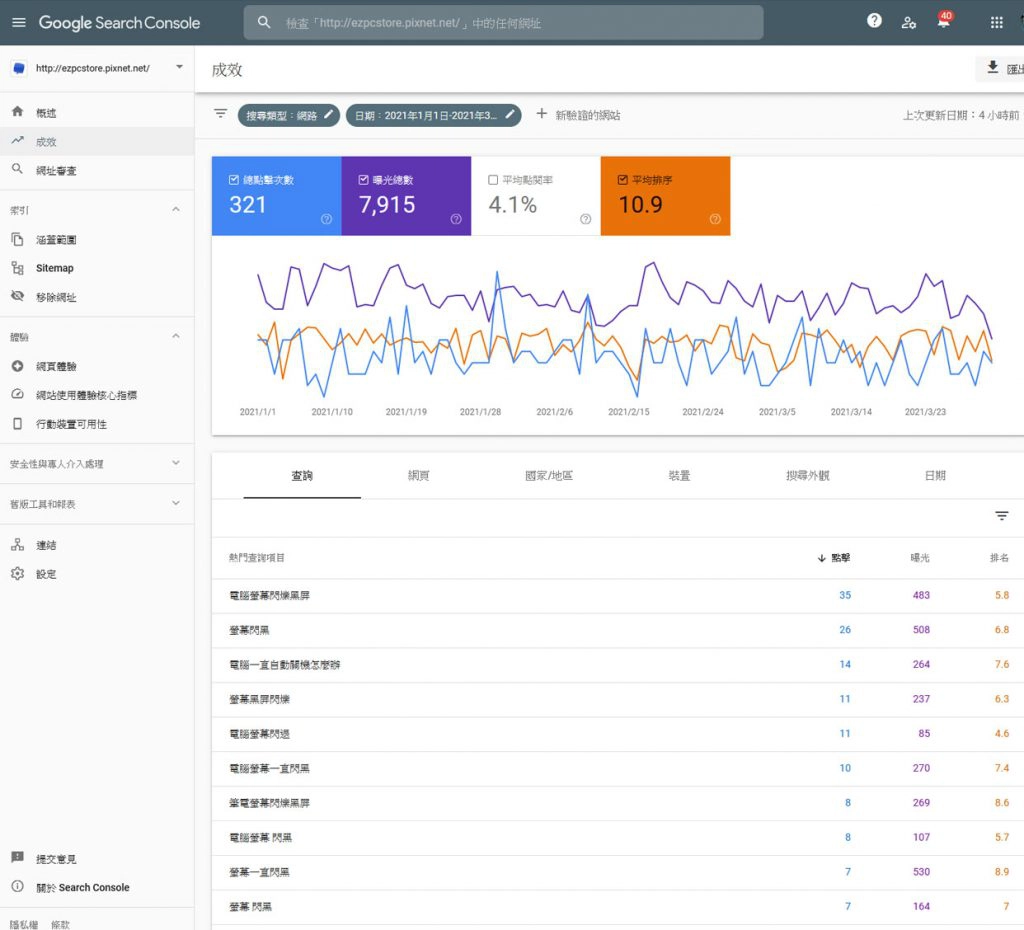Open the table filter icon above rankings
Viewport: 1024px width, 930px height.
[1001, 516]
